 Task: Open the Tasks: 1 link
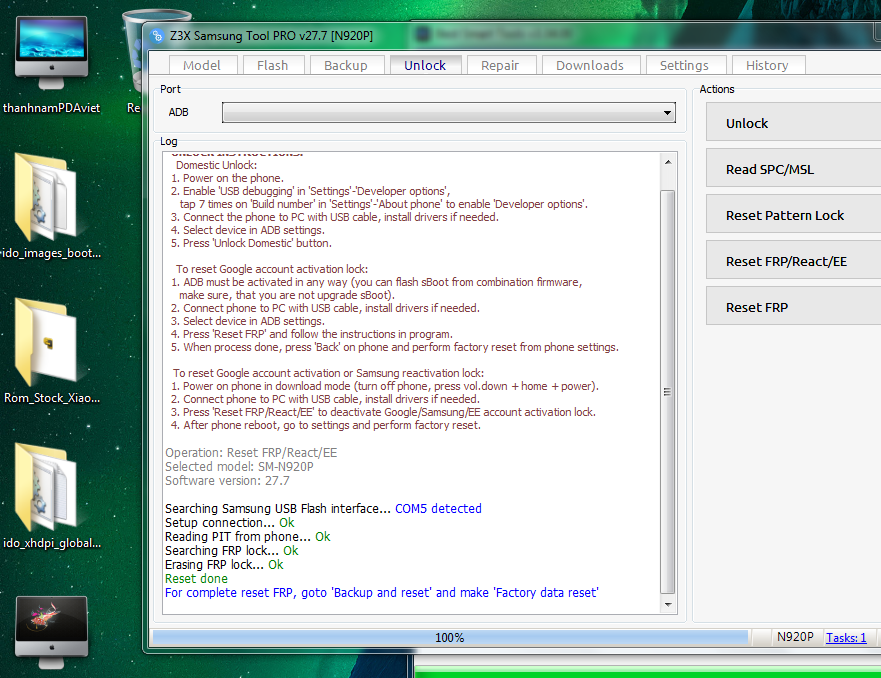coord(846,638)
